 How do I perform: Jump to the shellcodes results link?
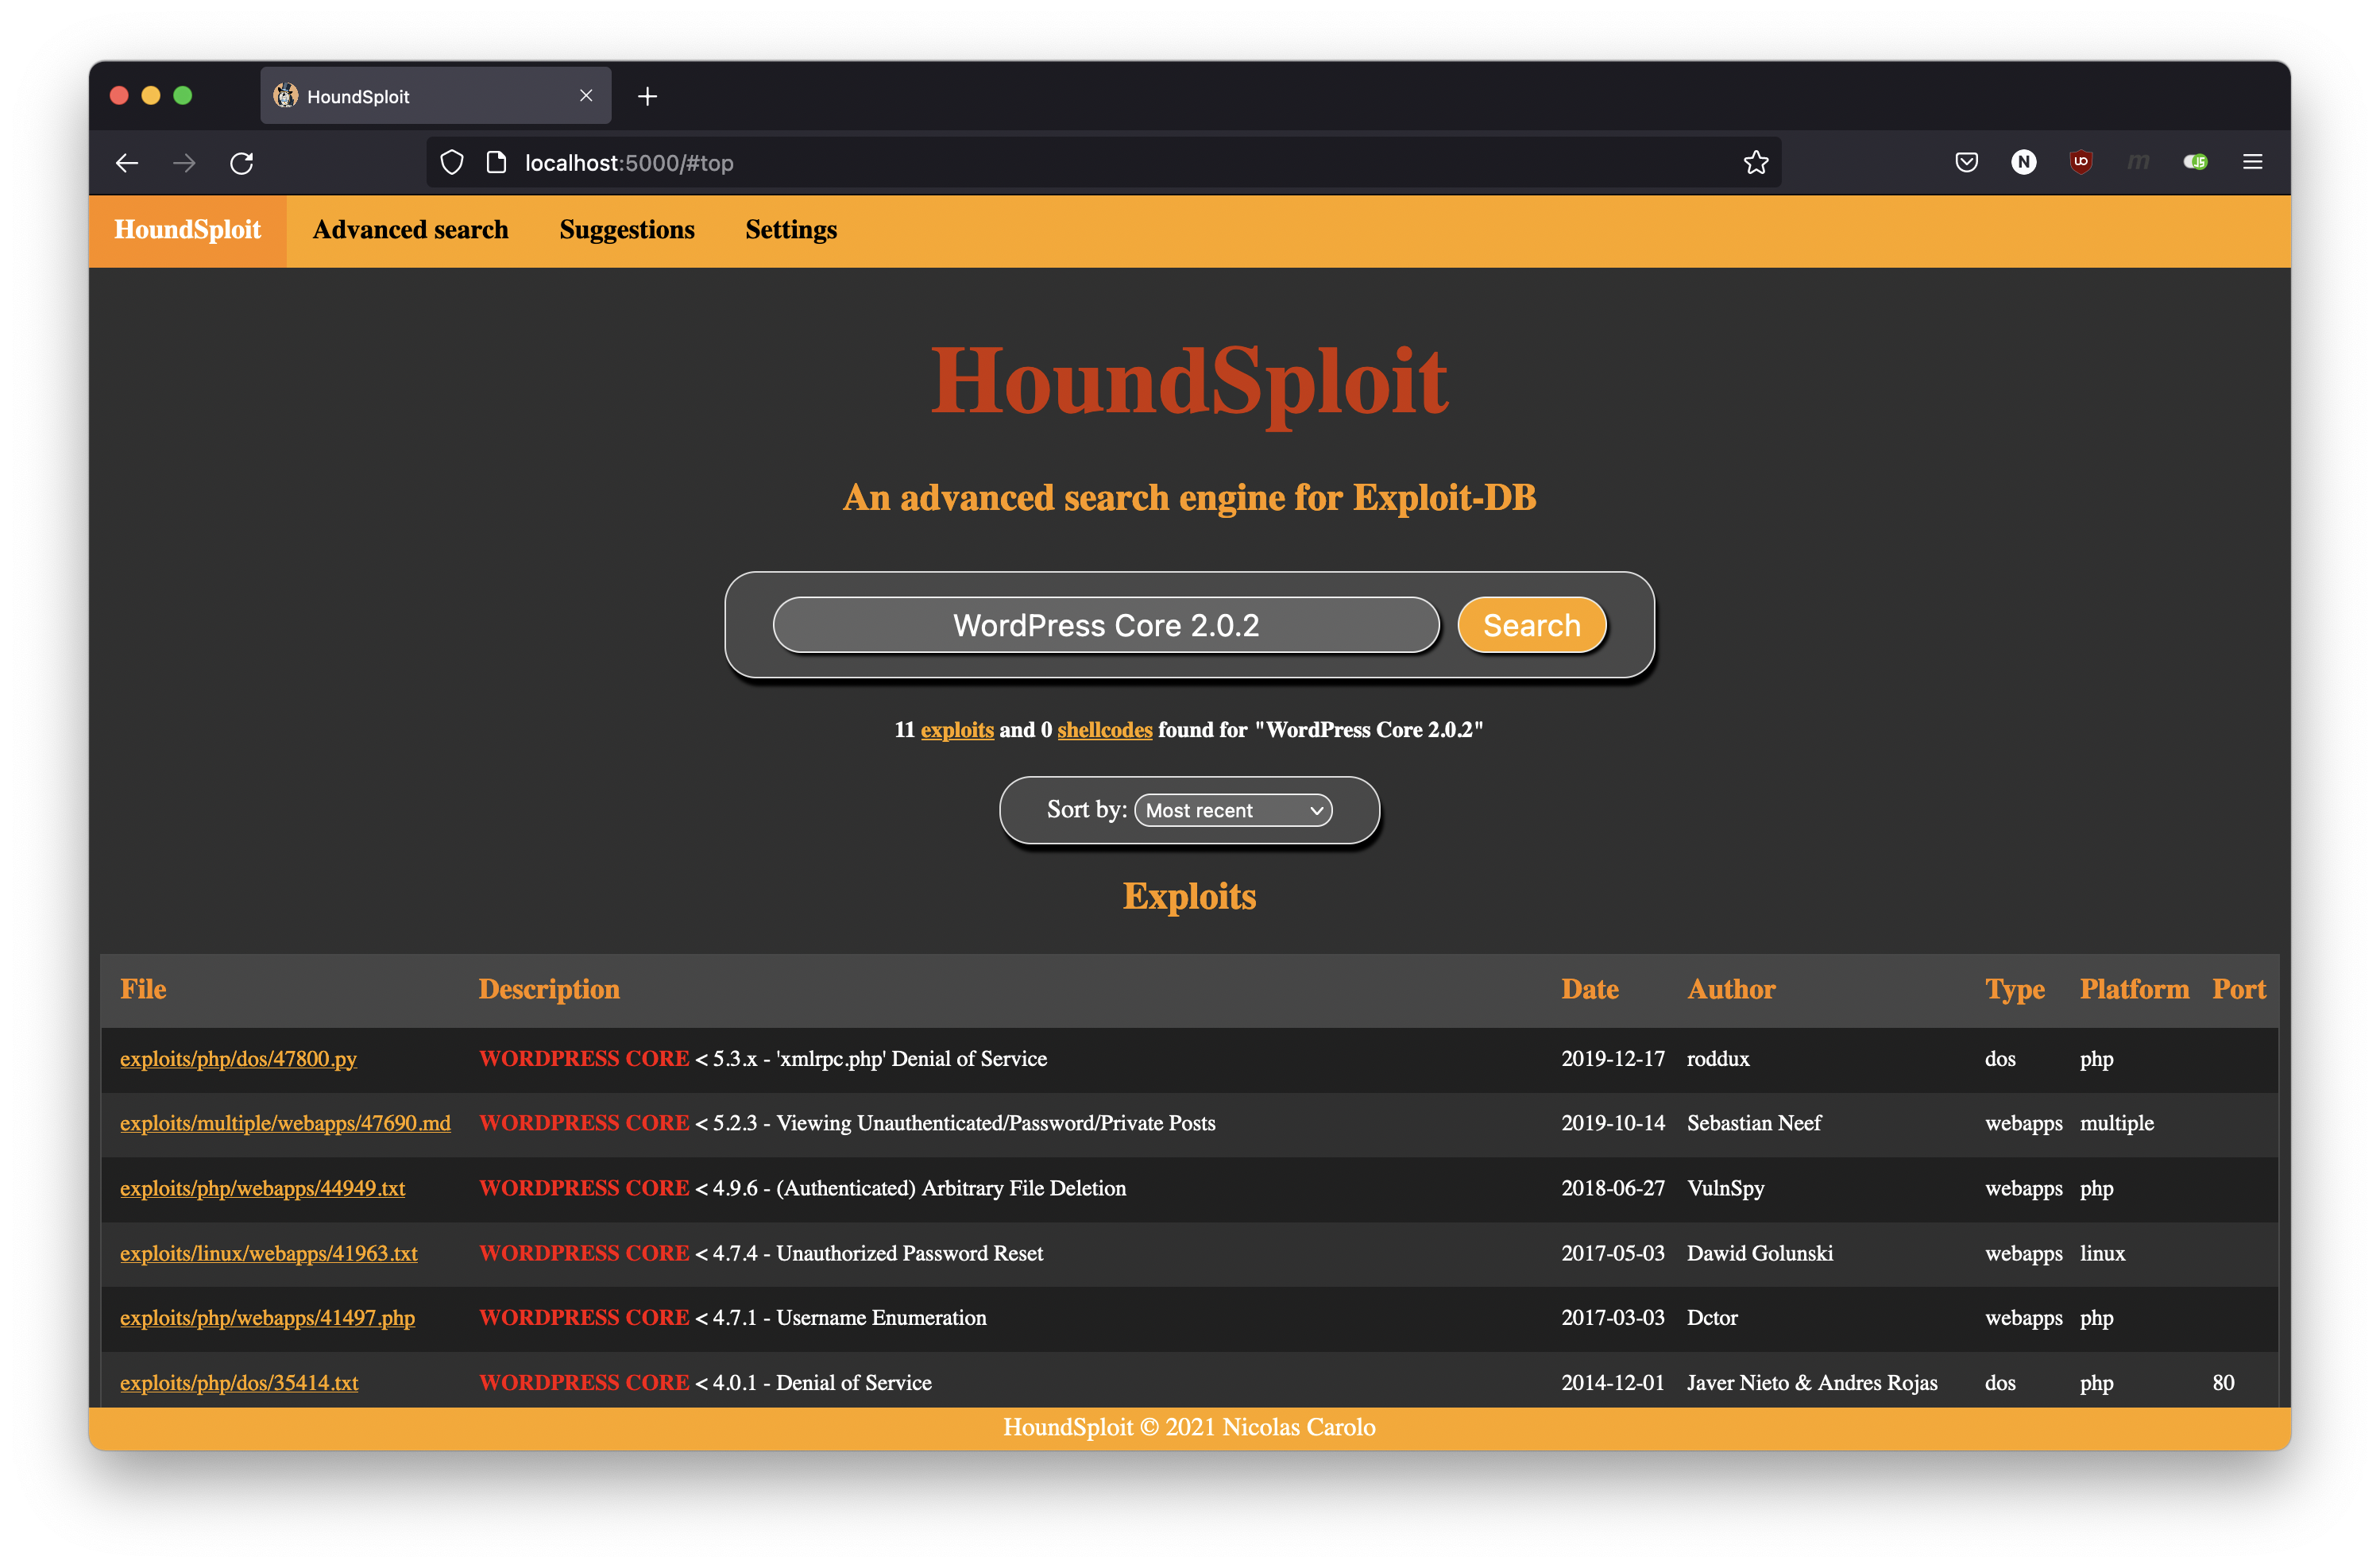click(1105, 730)
